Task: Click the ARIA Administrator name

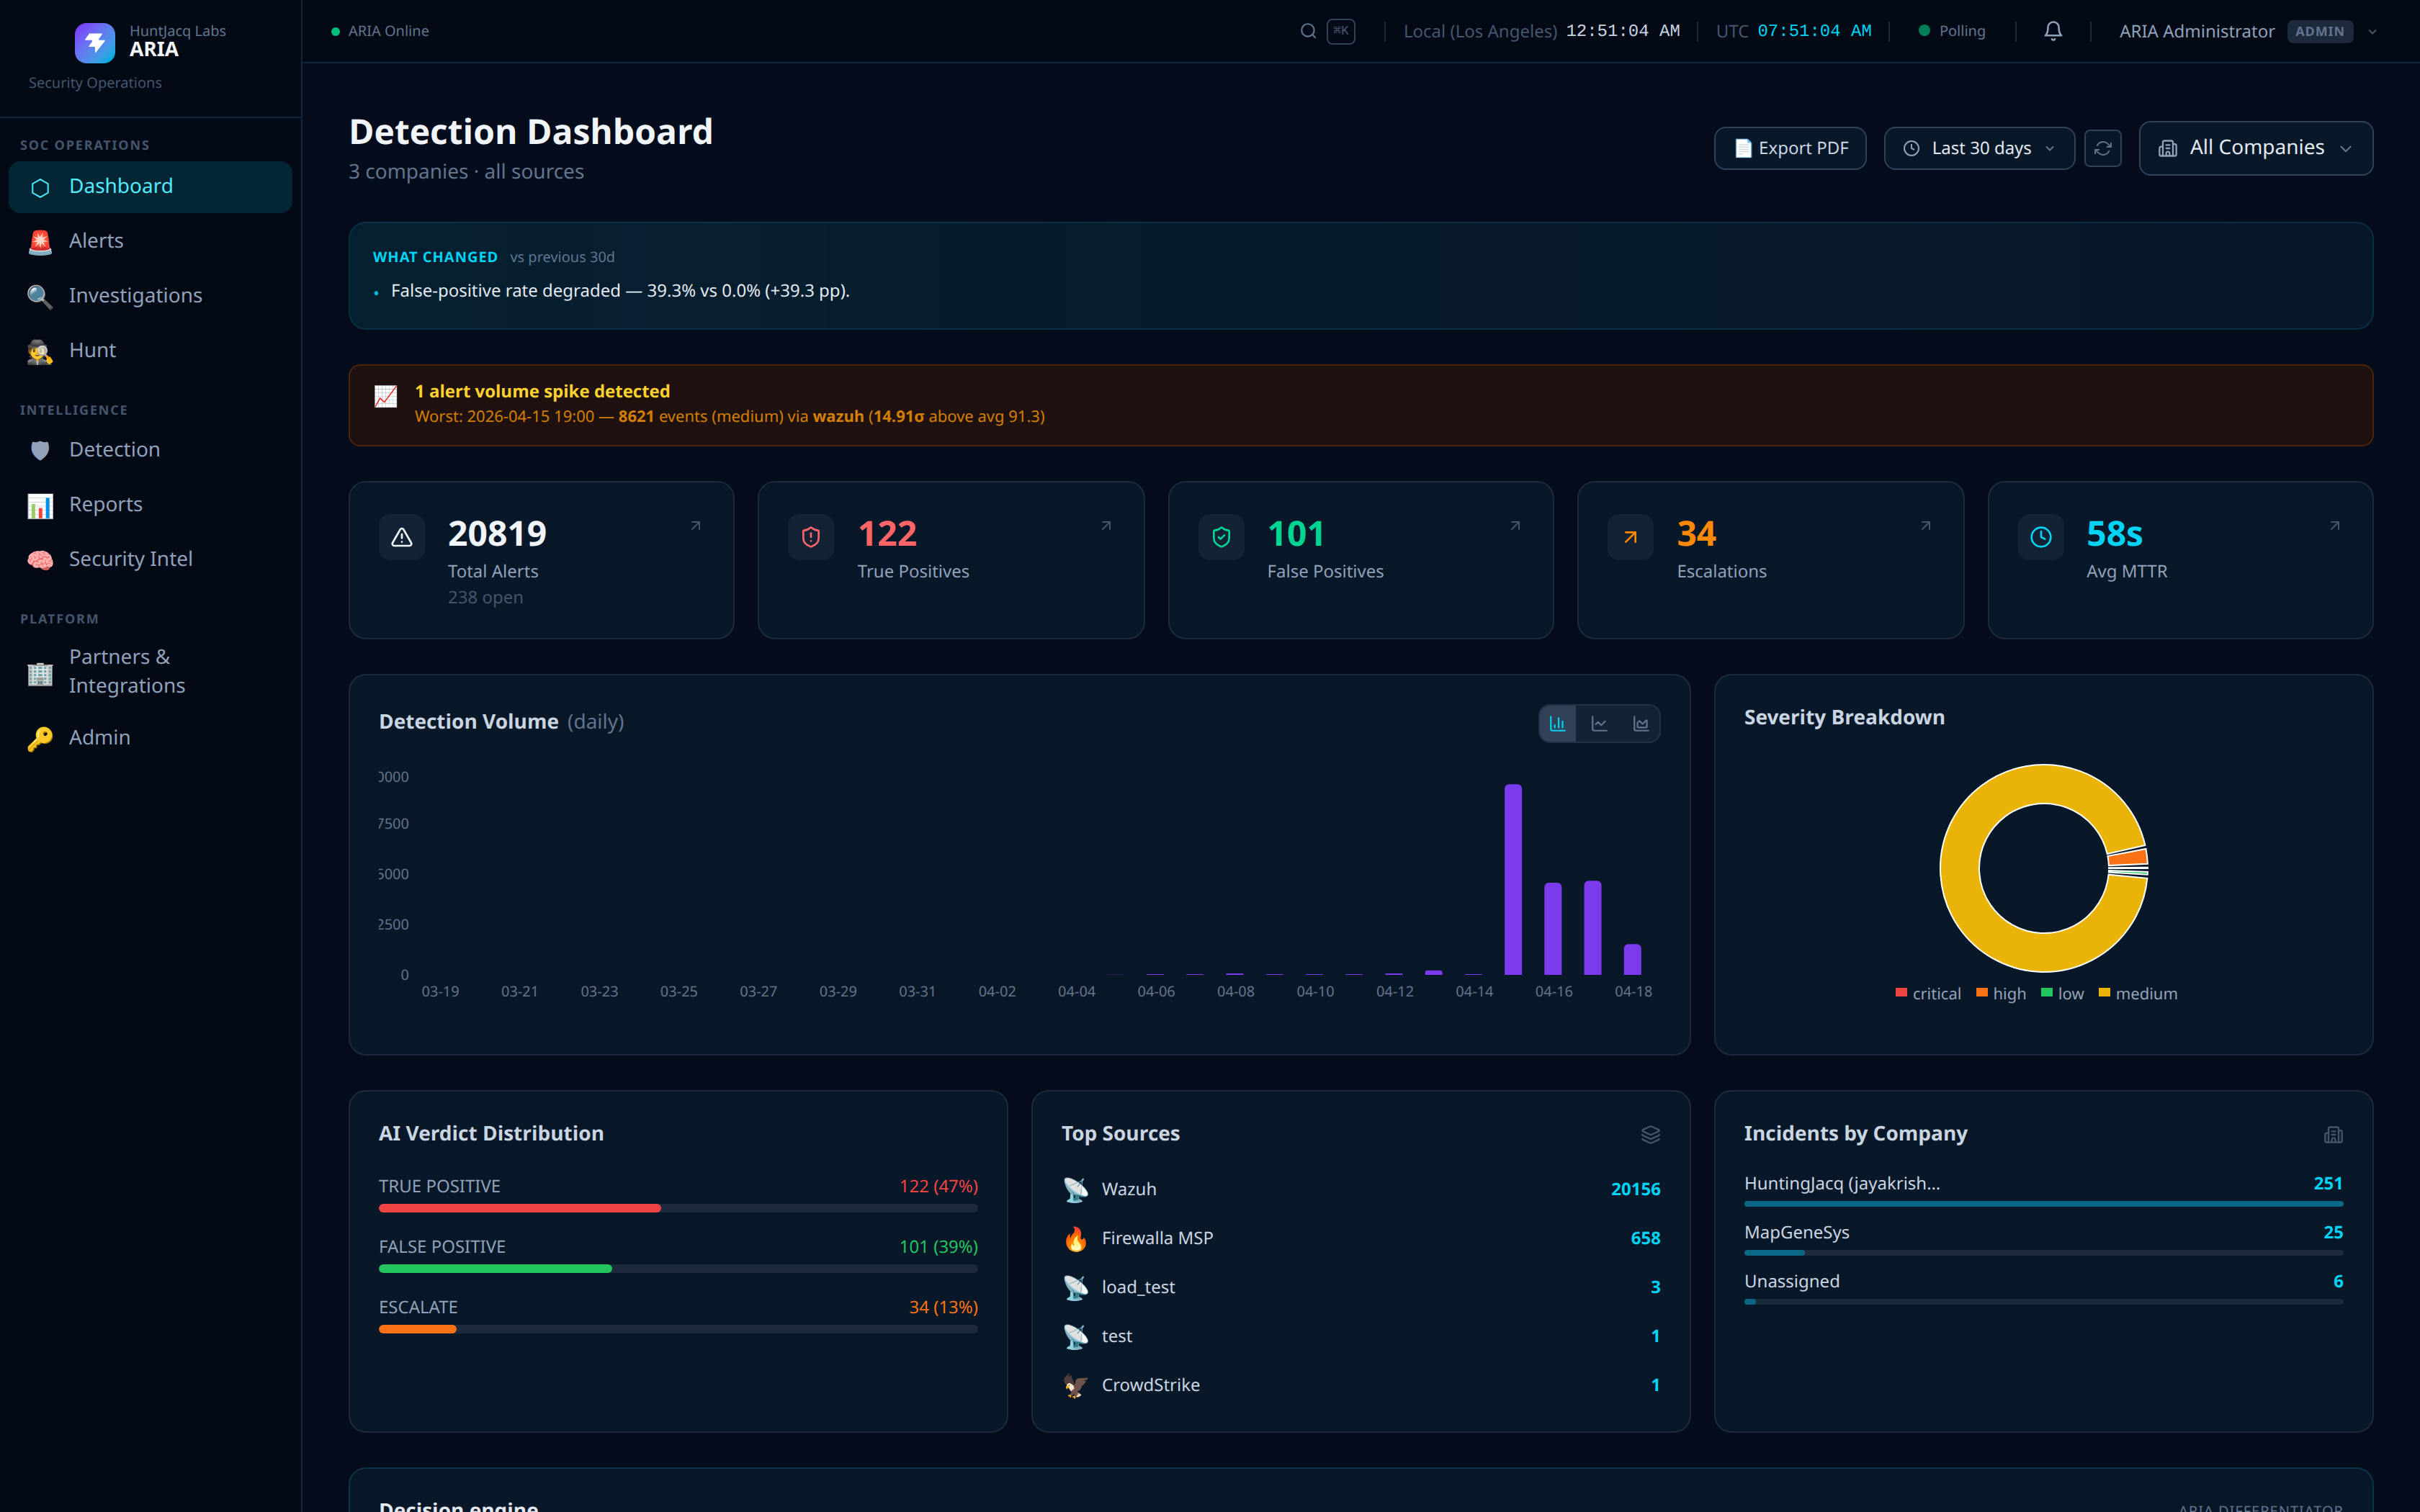Action: pos(2197,31)
